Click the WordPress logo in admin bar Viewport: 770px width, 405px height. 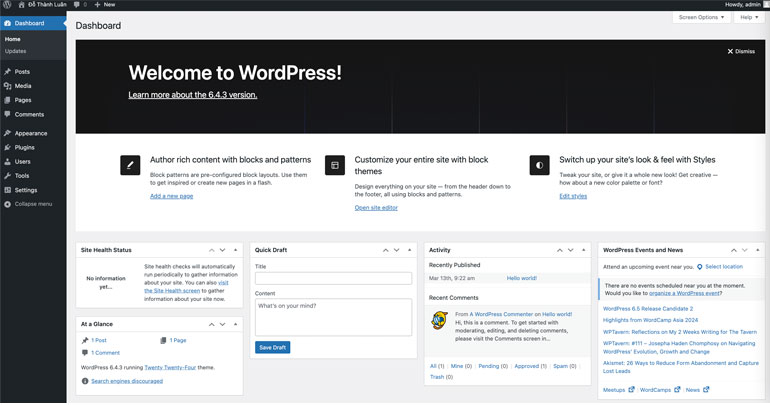coord(7,4)
